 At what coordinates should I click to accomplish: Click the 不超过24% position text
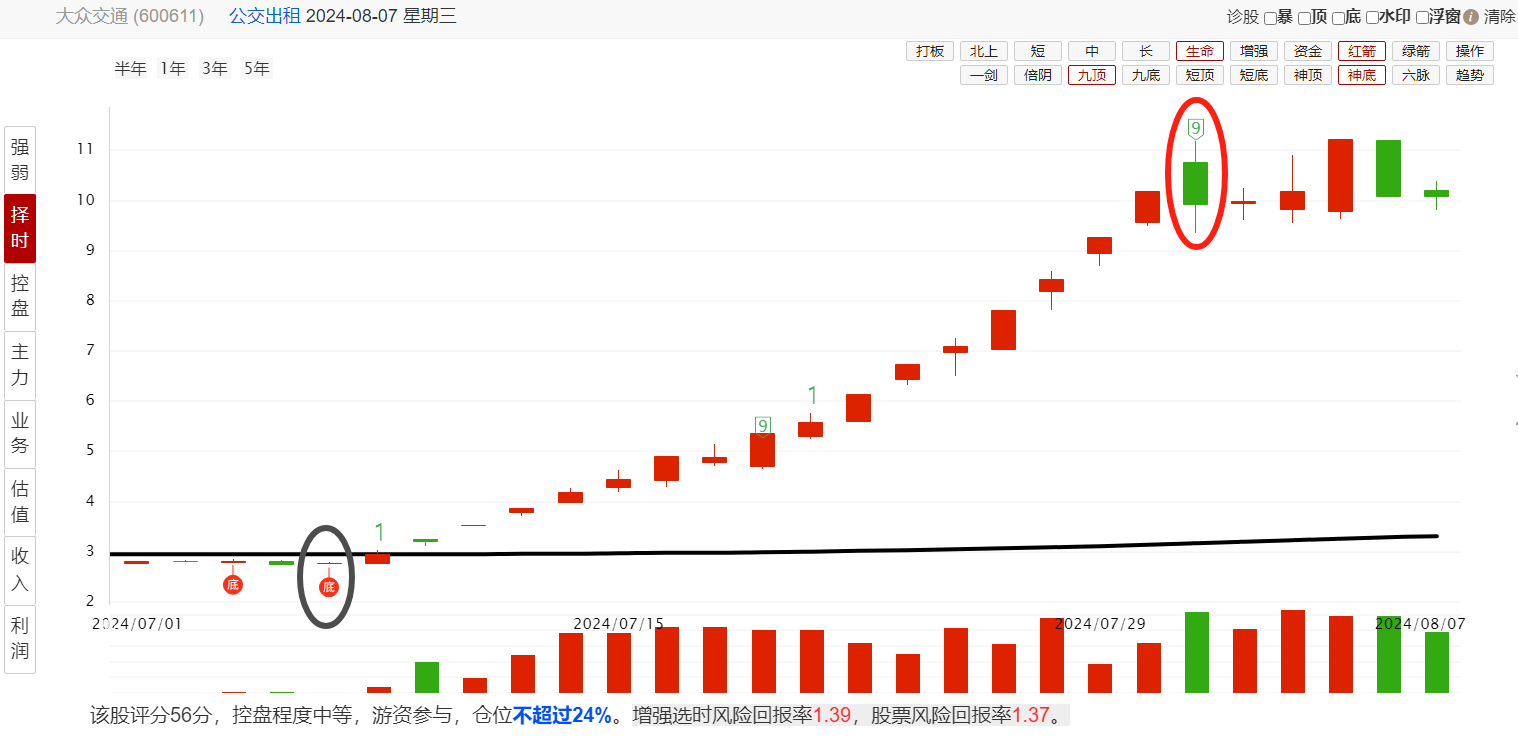561,716
